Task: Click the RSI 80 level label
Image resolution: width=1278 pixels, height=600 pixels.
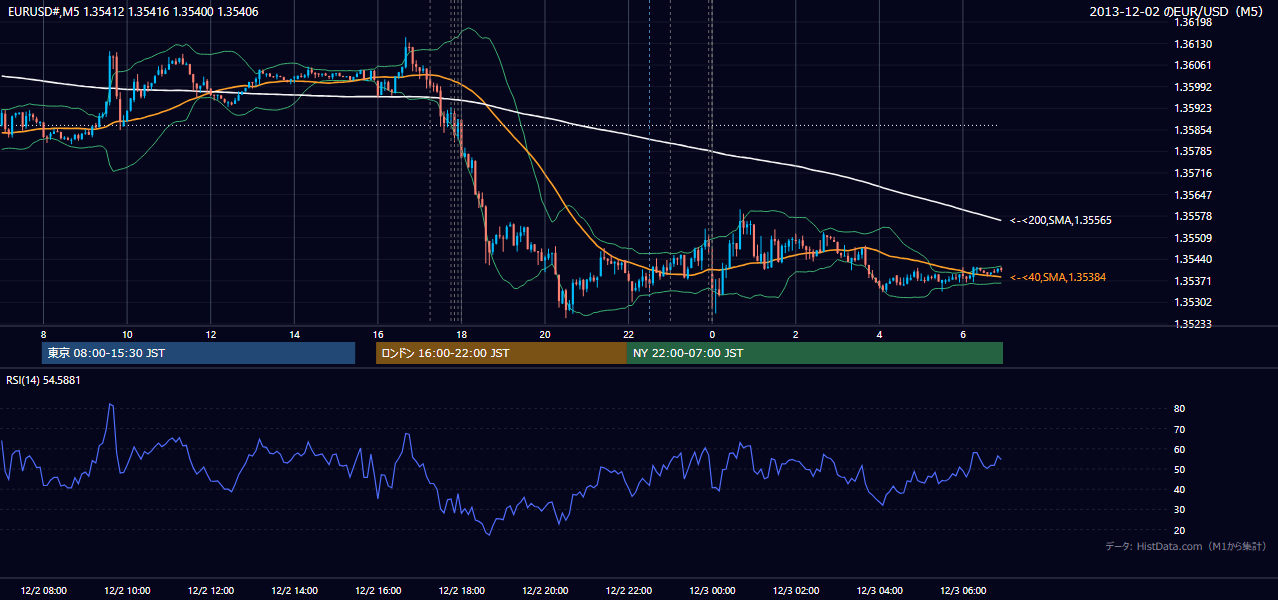Action: [1180, 409]
